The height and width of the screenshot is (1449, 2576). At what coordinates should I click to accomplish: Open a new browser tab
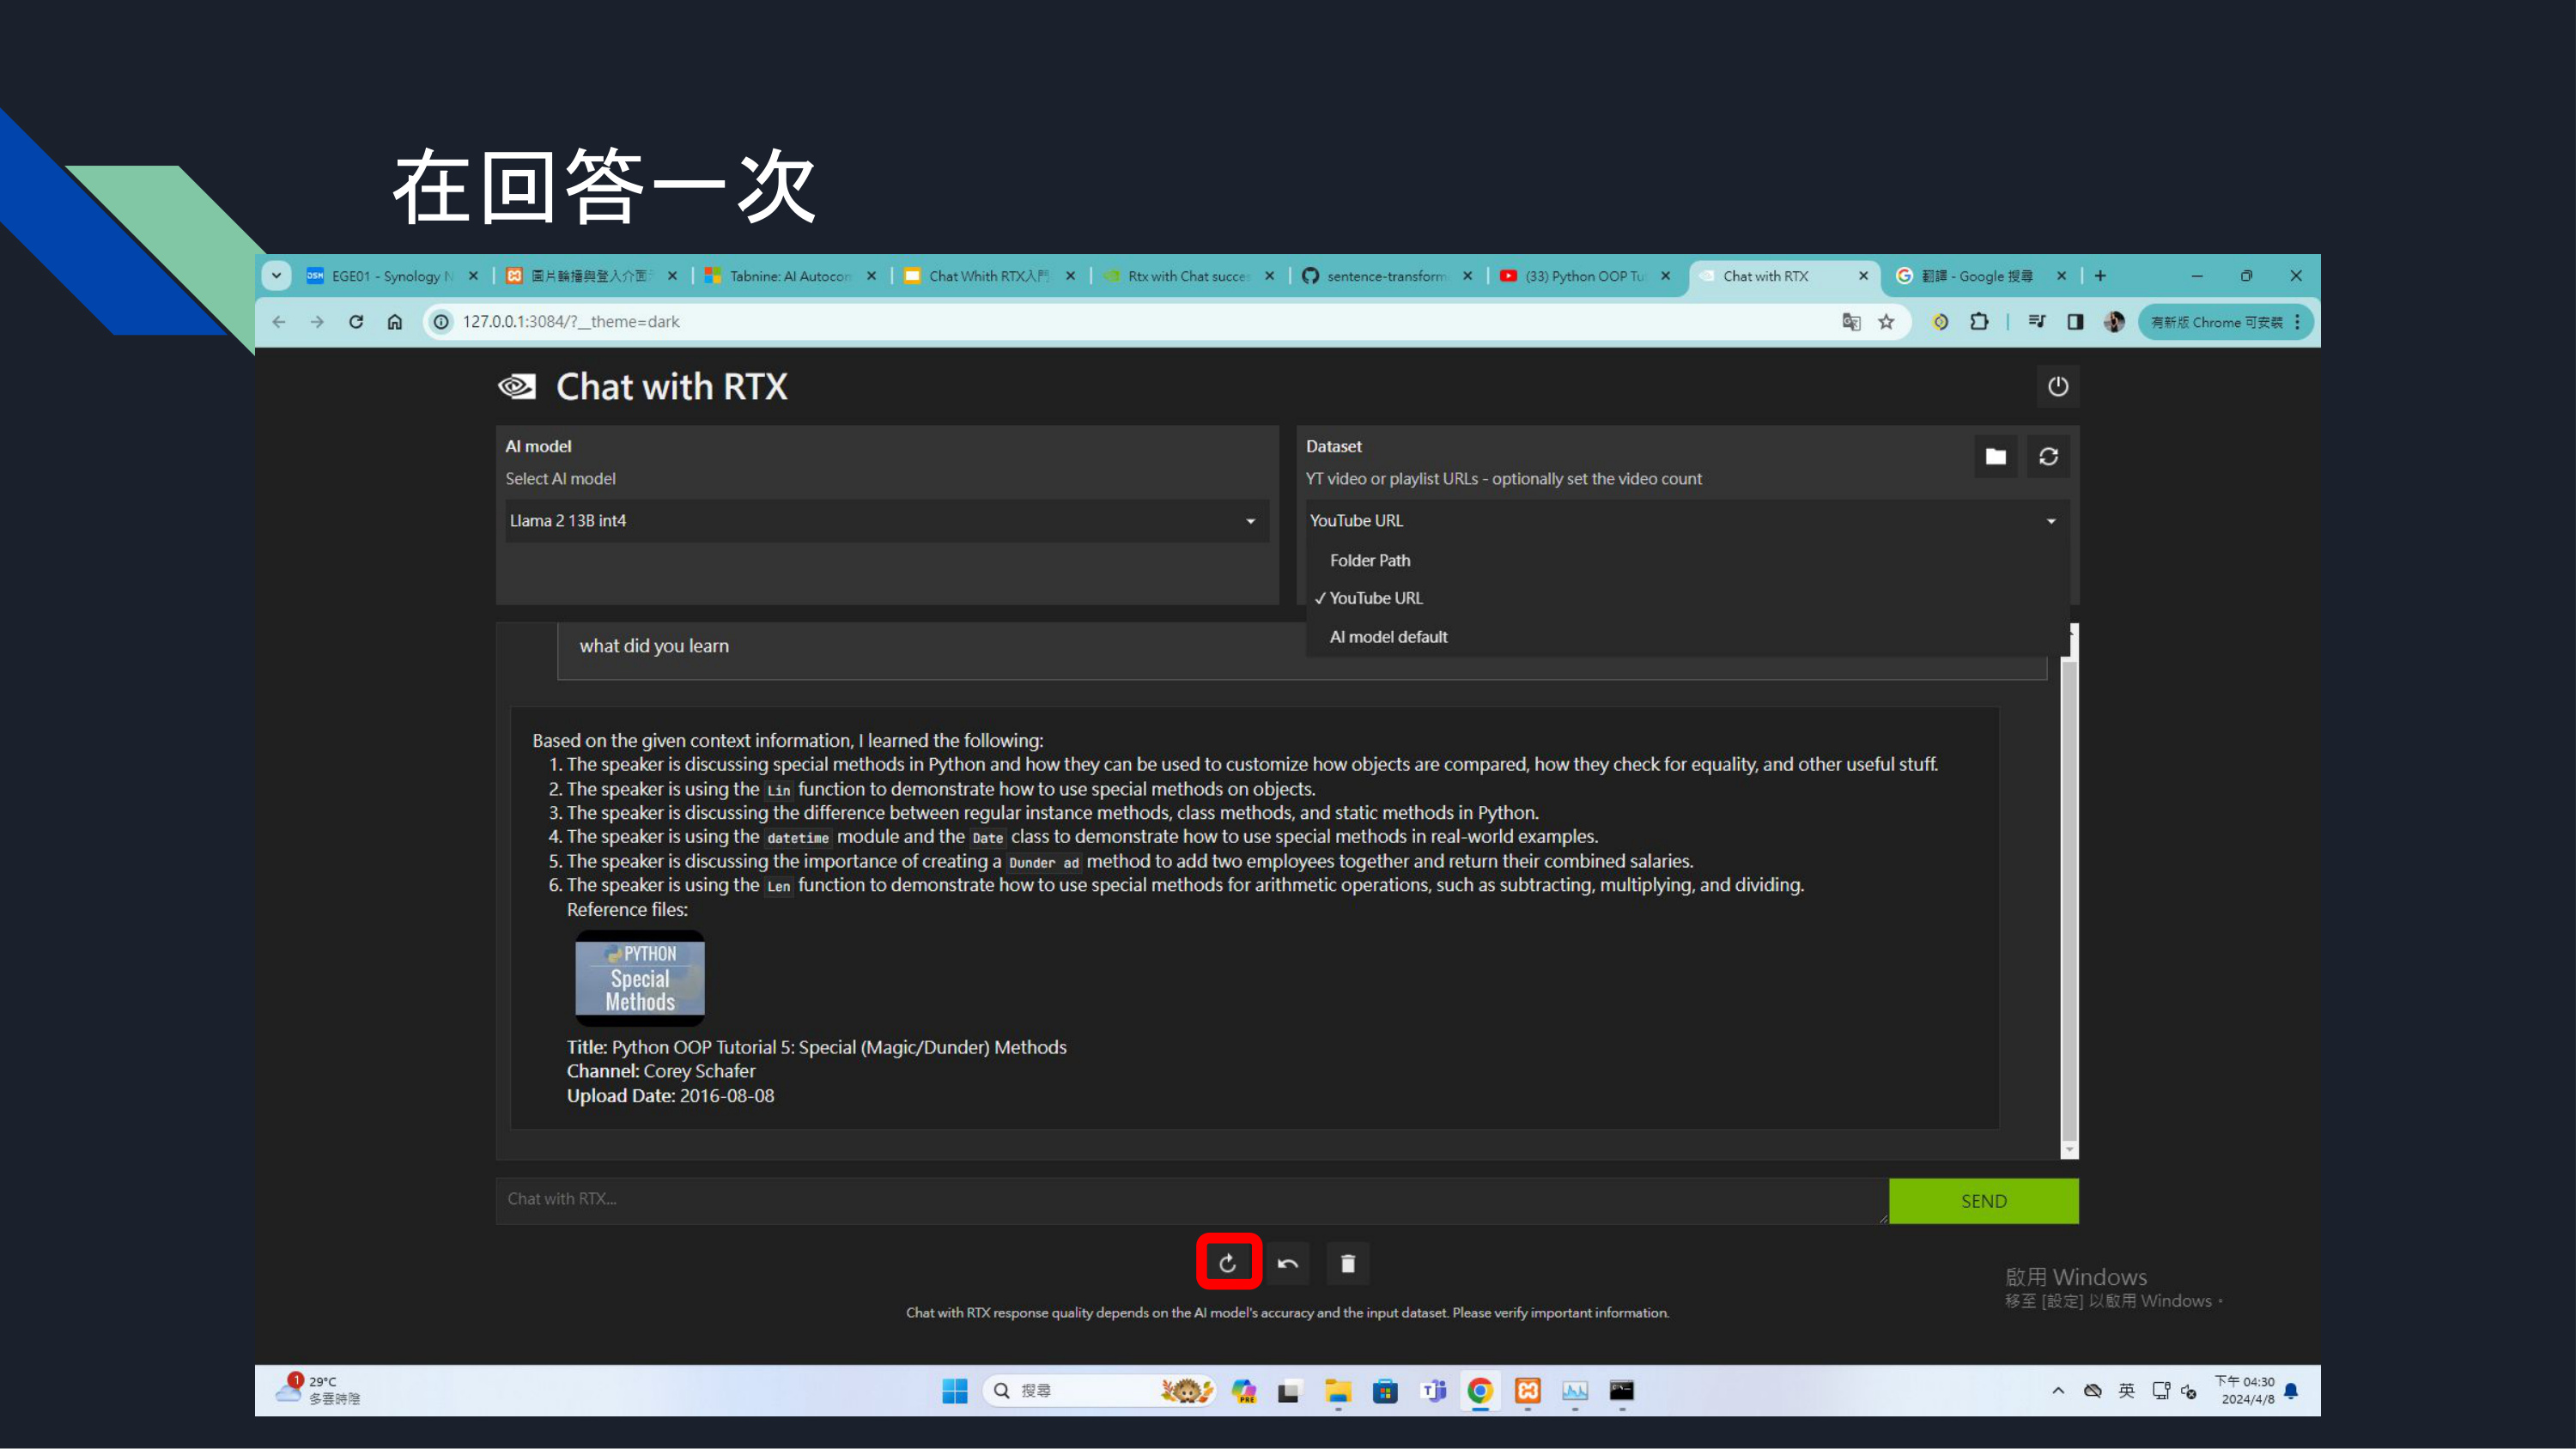(x=2100, y=275)
